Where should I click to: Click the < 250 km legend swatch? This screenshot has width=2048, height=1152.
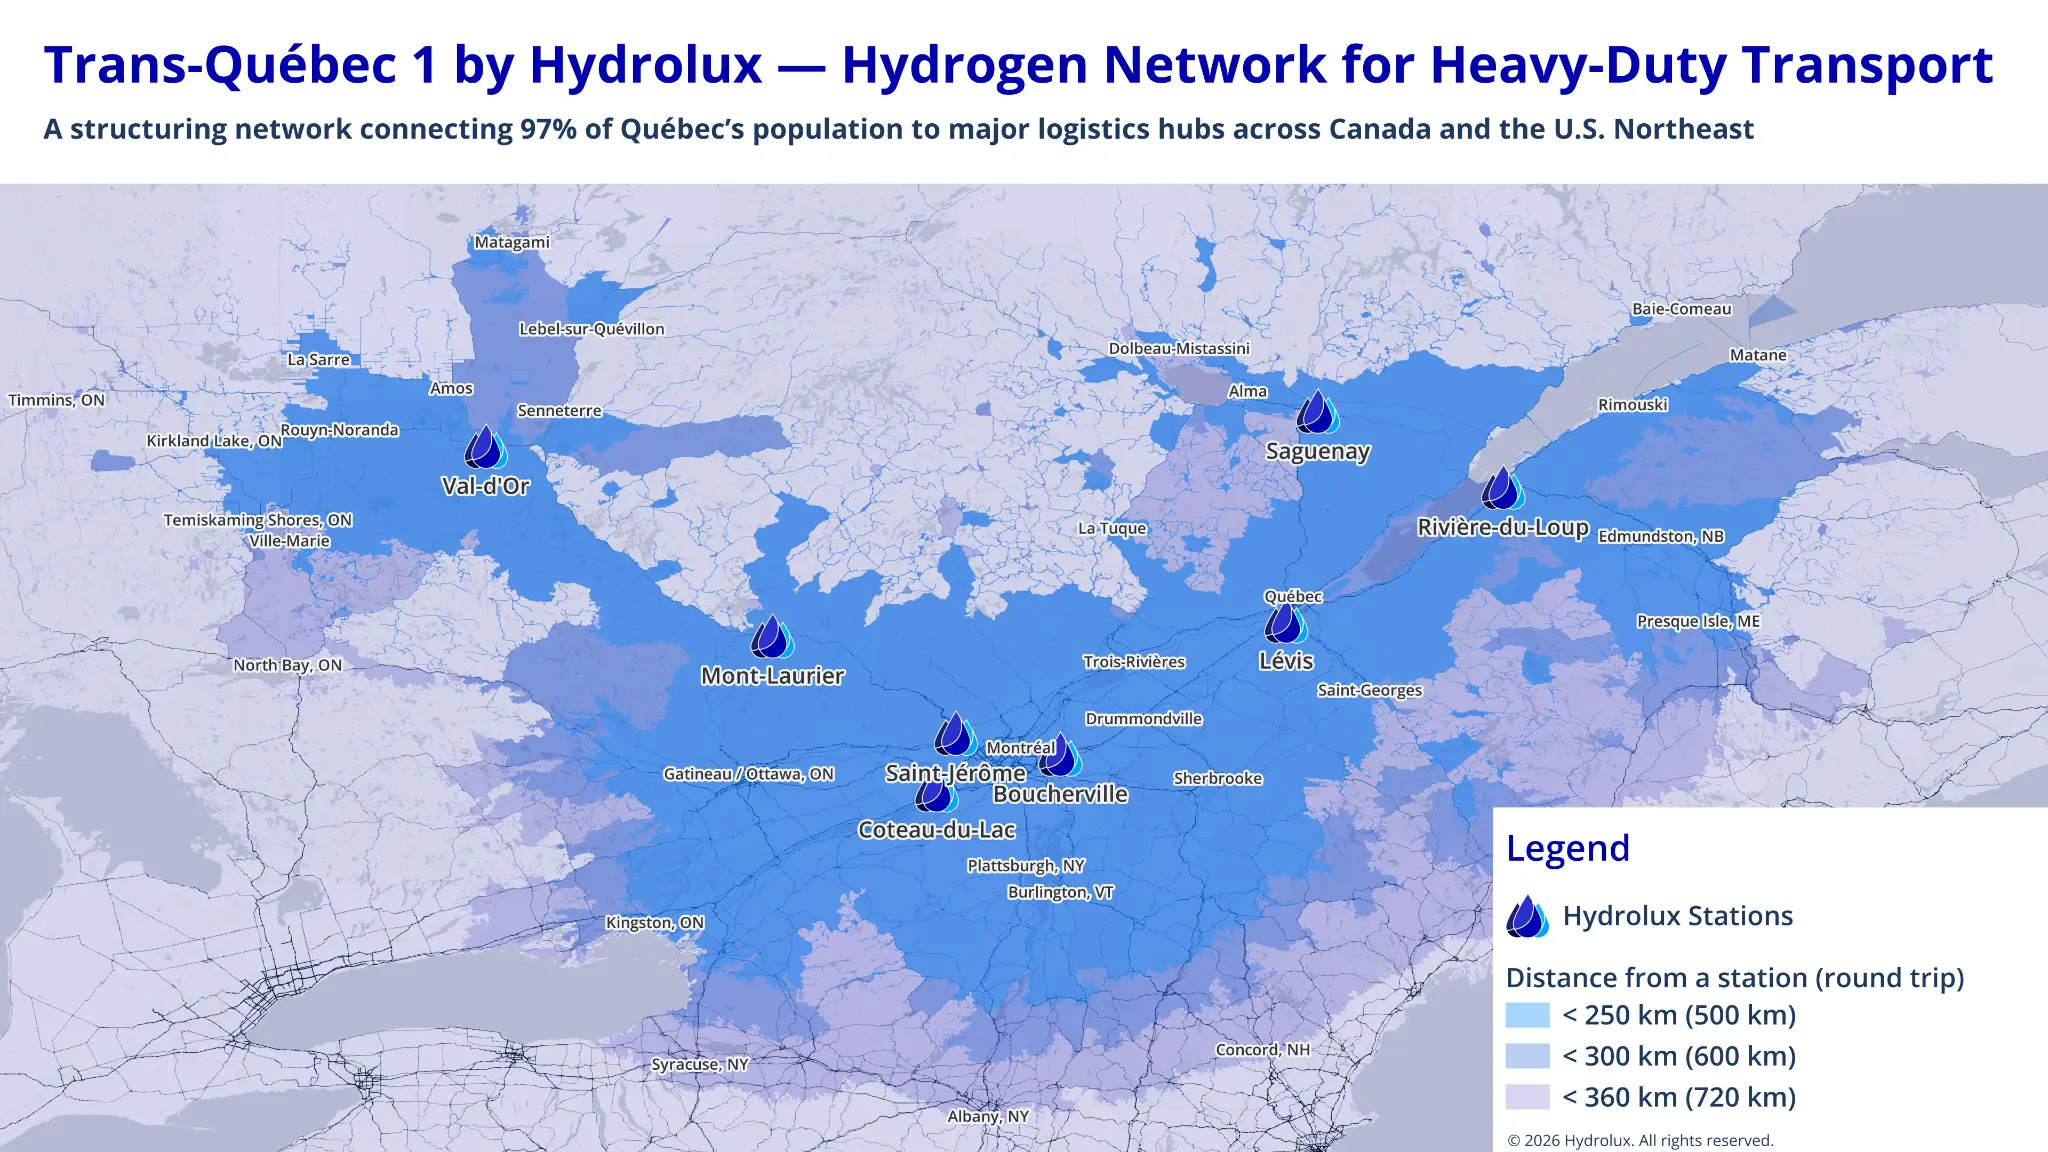1527,1015
